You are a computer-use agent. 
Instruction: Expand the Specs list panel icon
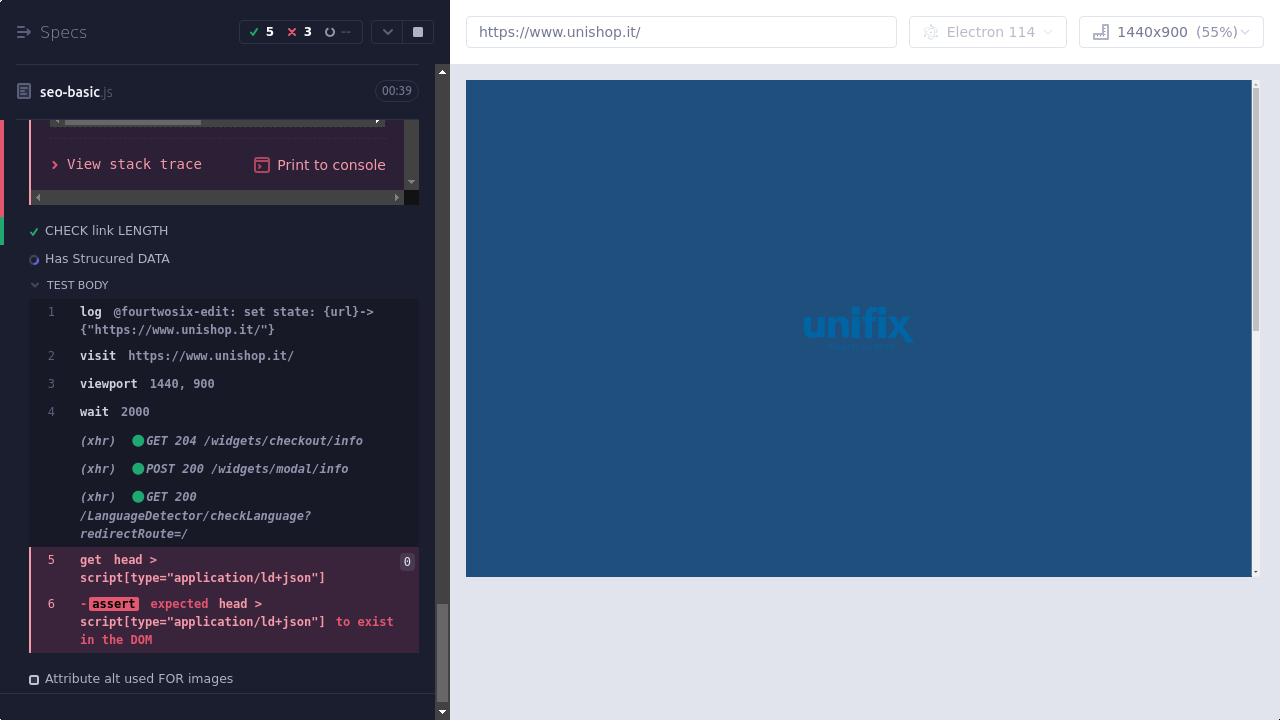click(24, 32)
